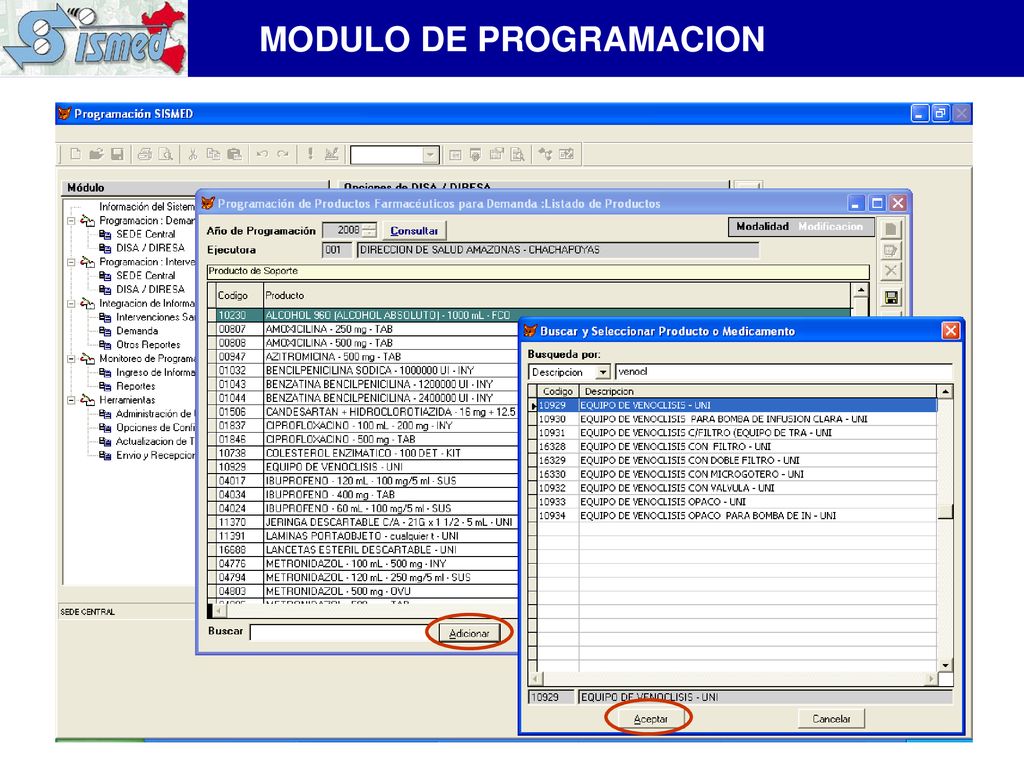The height and width of the screenshot is (768, 1024).
Task: Click new-record icon right of Modalidad
Action: coord(891,229)
